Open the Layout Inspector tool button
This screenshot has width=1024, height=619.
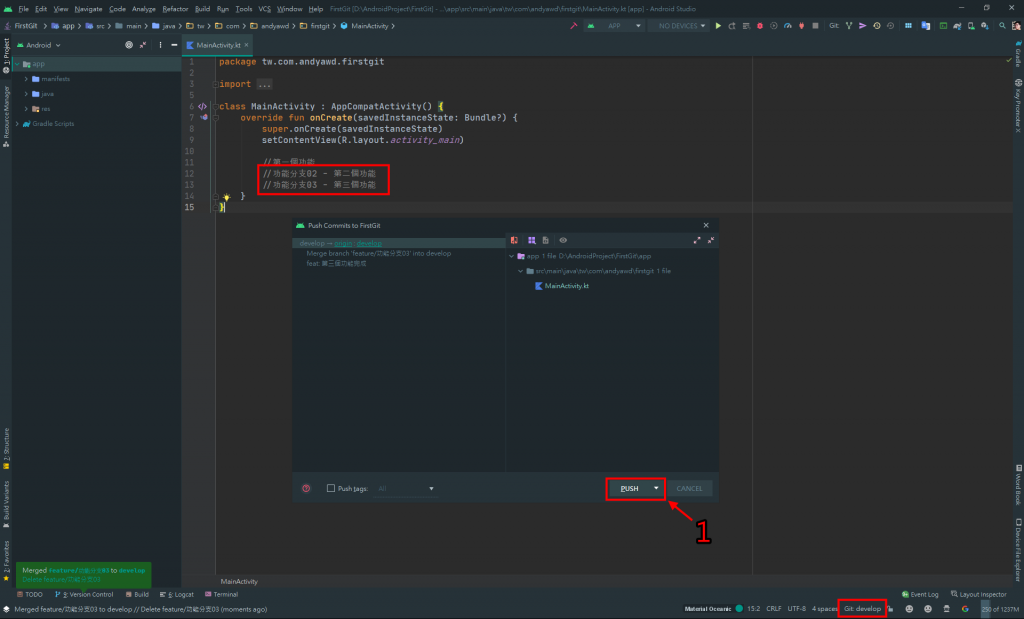click(x=978, y=595)
